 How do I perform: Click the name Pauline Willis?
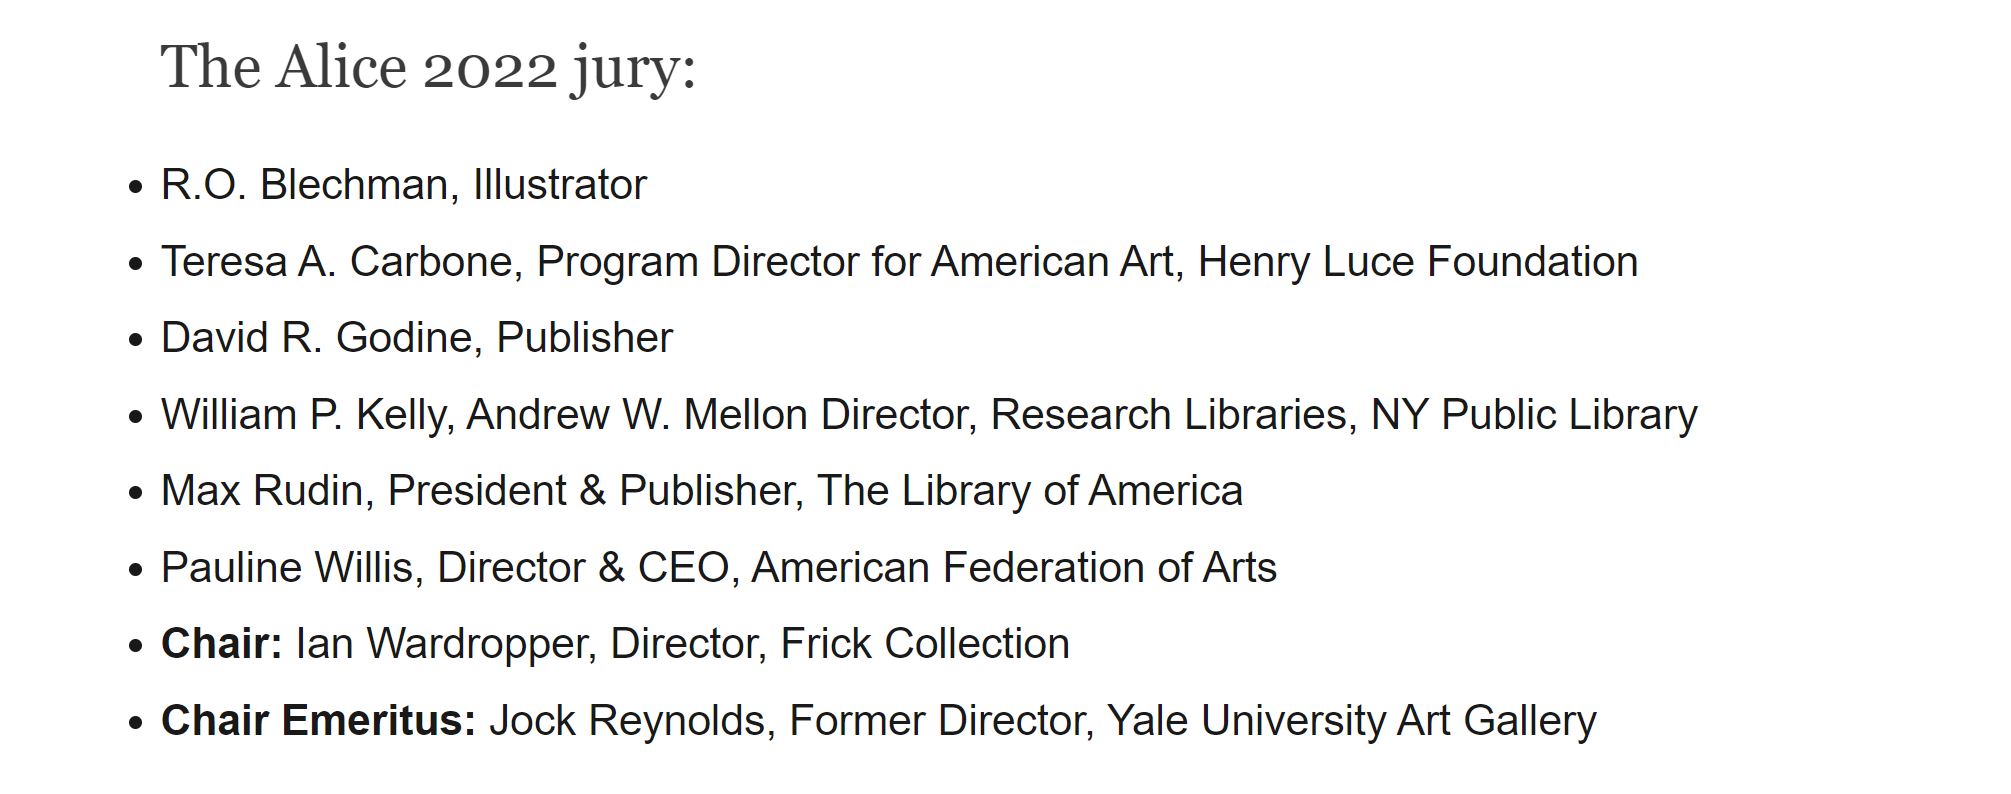point(286,568)
